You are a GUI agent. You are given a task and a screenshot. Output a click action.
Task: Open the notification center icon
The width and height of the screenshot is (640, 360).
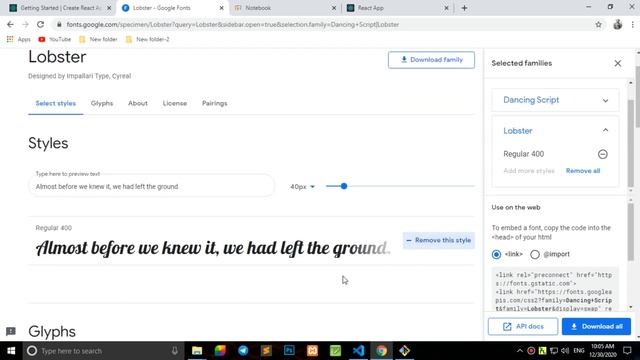click(627, 351)
